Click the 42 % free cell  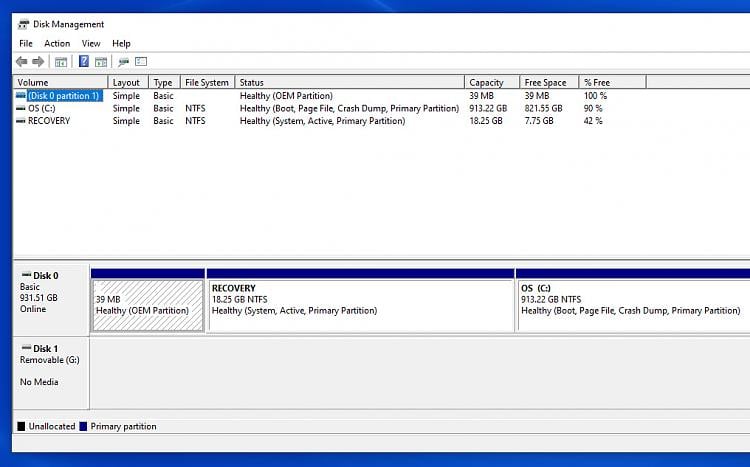click(x=593, y=121)
